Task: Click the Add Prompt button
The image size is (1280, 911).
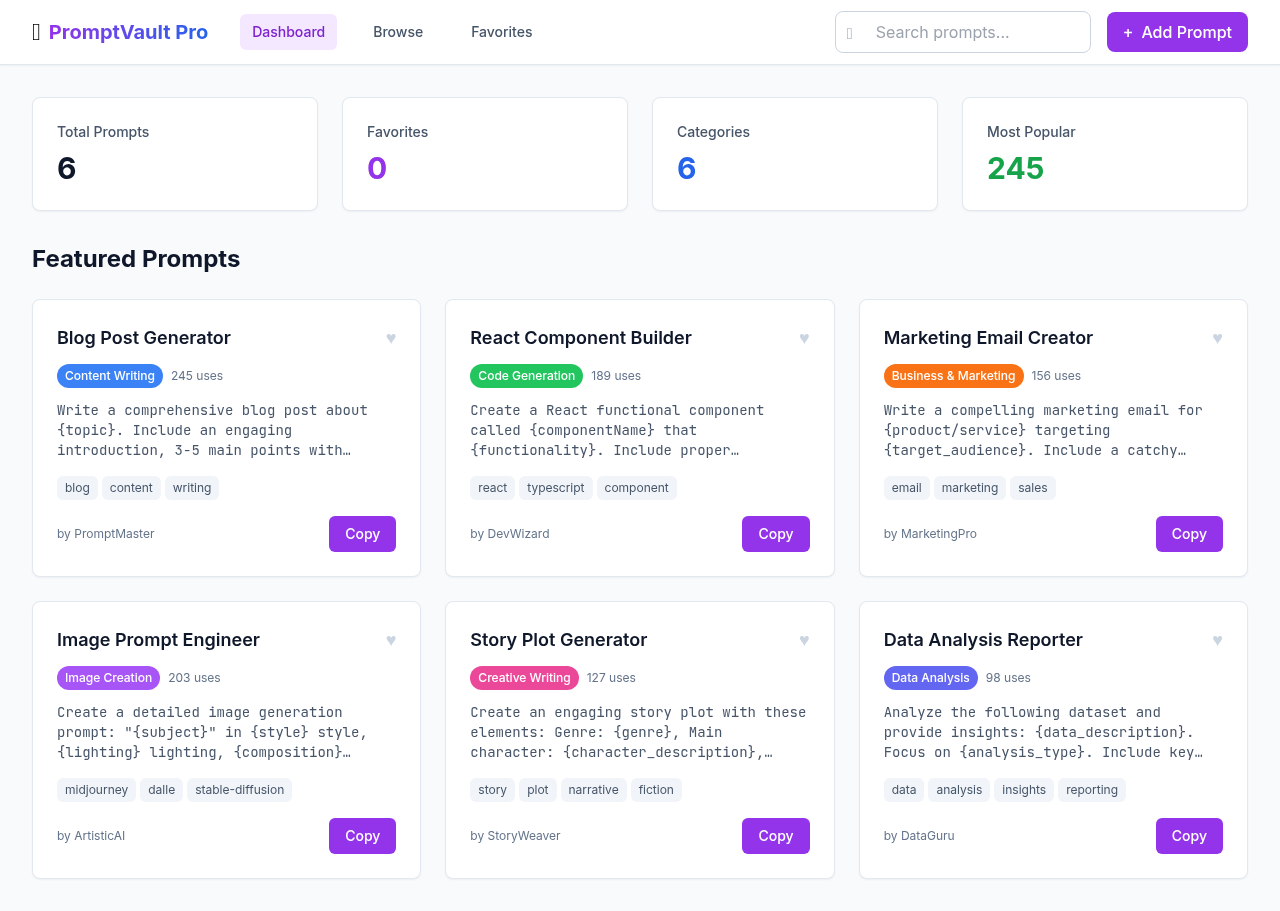Action: [1176, 32]
